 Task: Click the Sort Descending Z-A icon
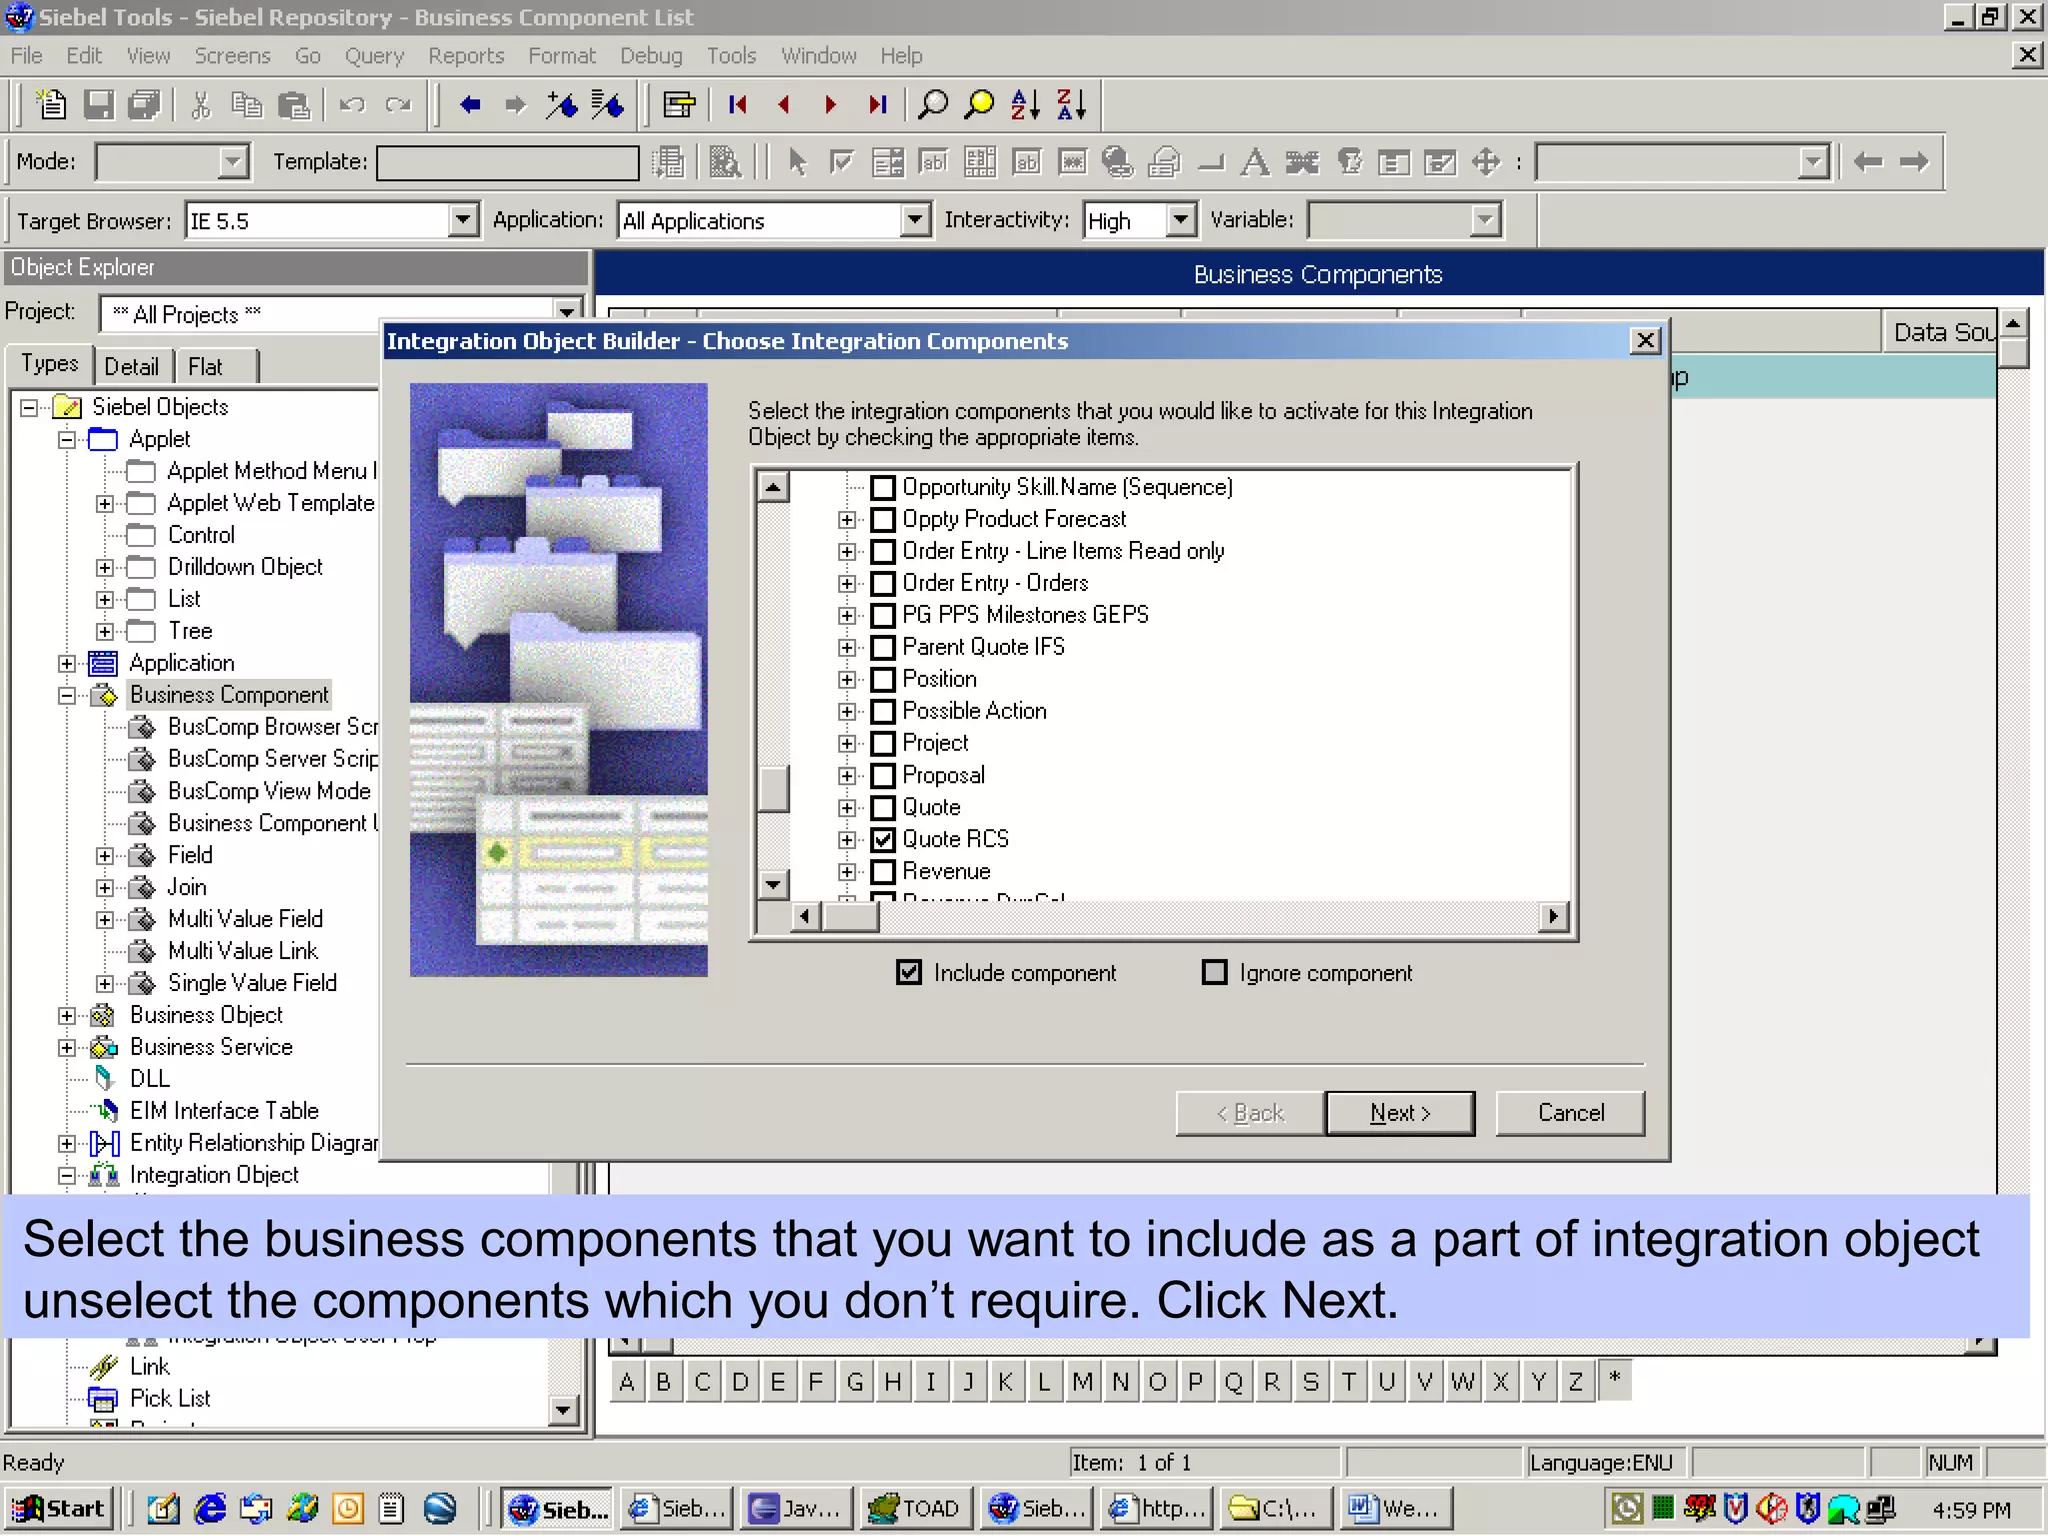(1072, 104)
